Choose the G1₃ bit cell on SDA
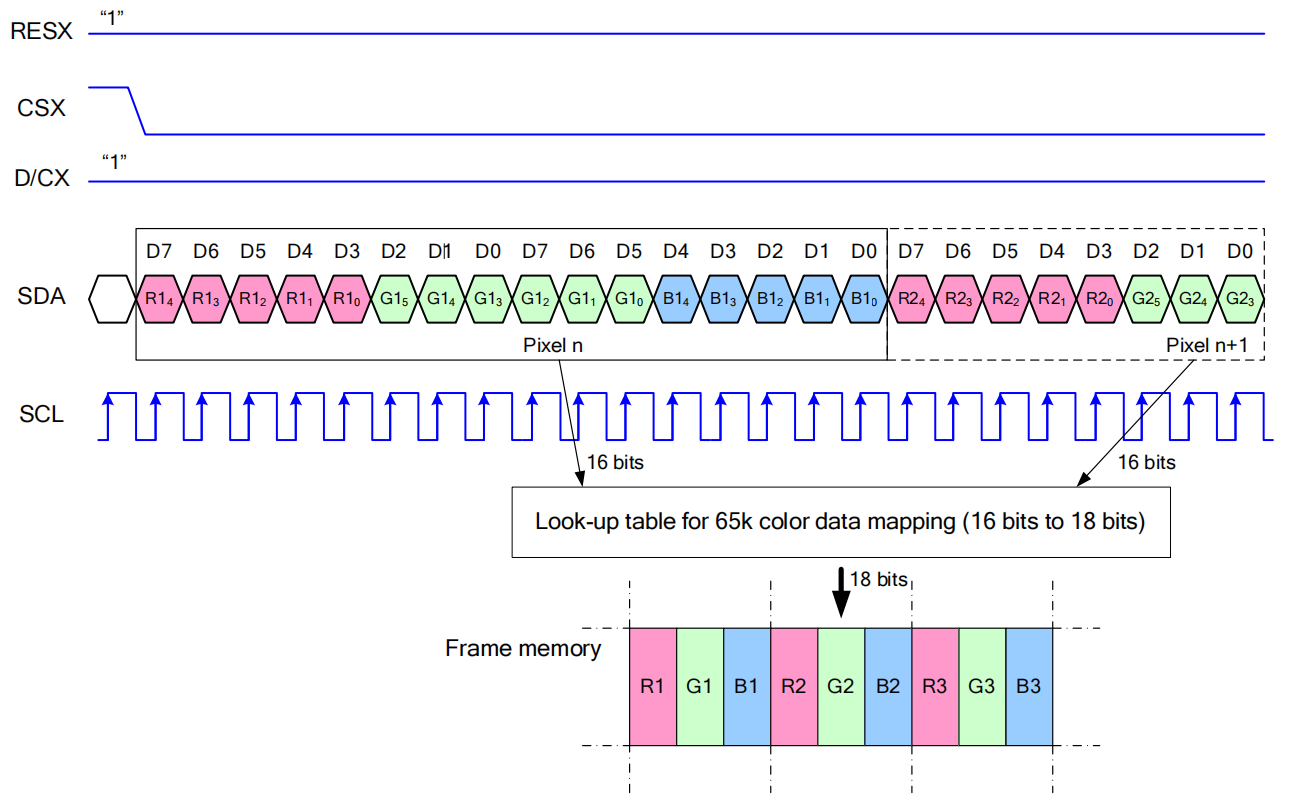Screen dimensions: 1294x807 point(488,298)
